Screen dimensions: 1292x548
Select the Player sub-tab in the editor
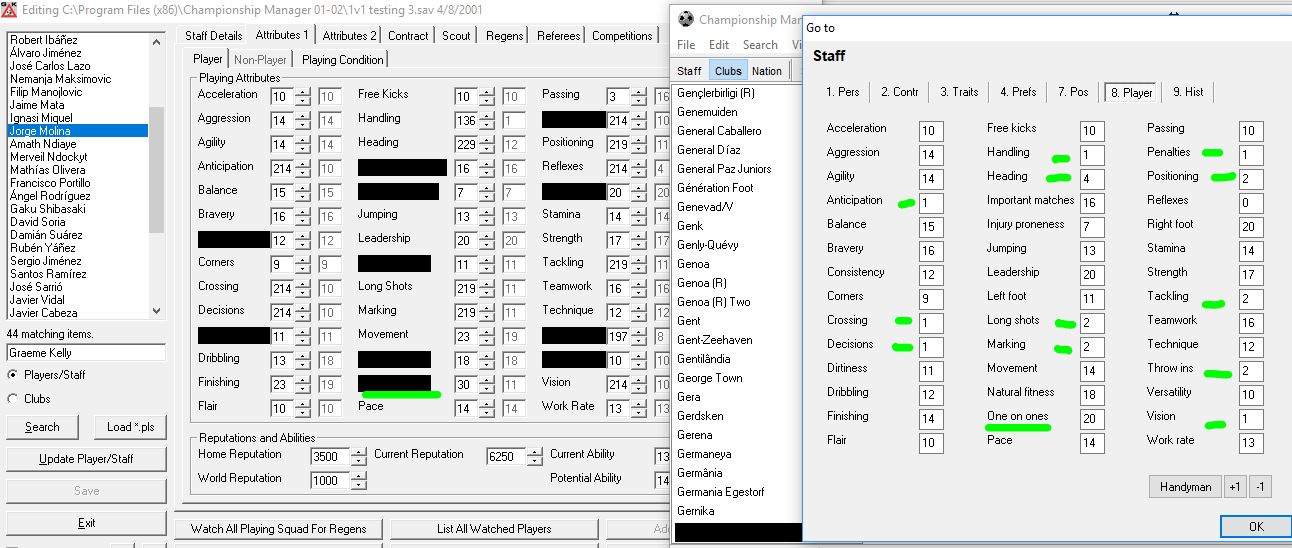coord(208,59)
